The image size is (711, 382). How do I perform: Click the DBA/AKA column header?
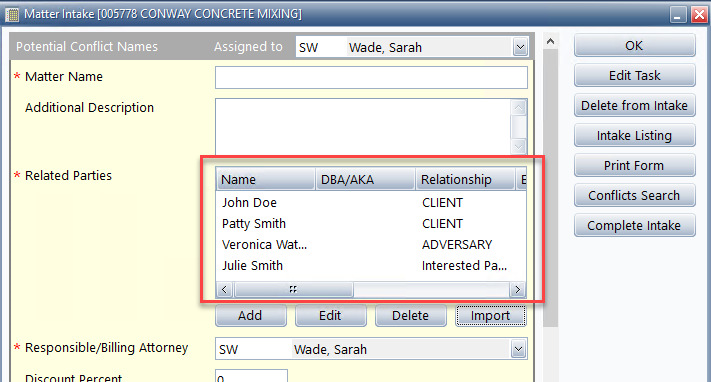(365, 179)
